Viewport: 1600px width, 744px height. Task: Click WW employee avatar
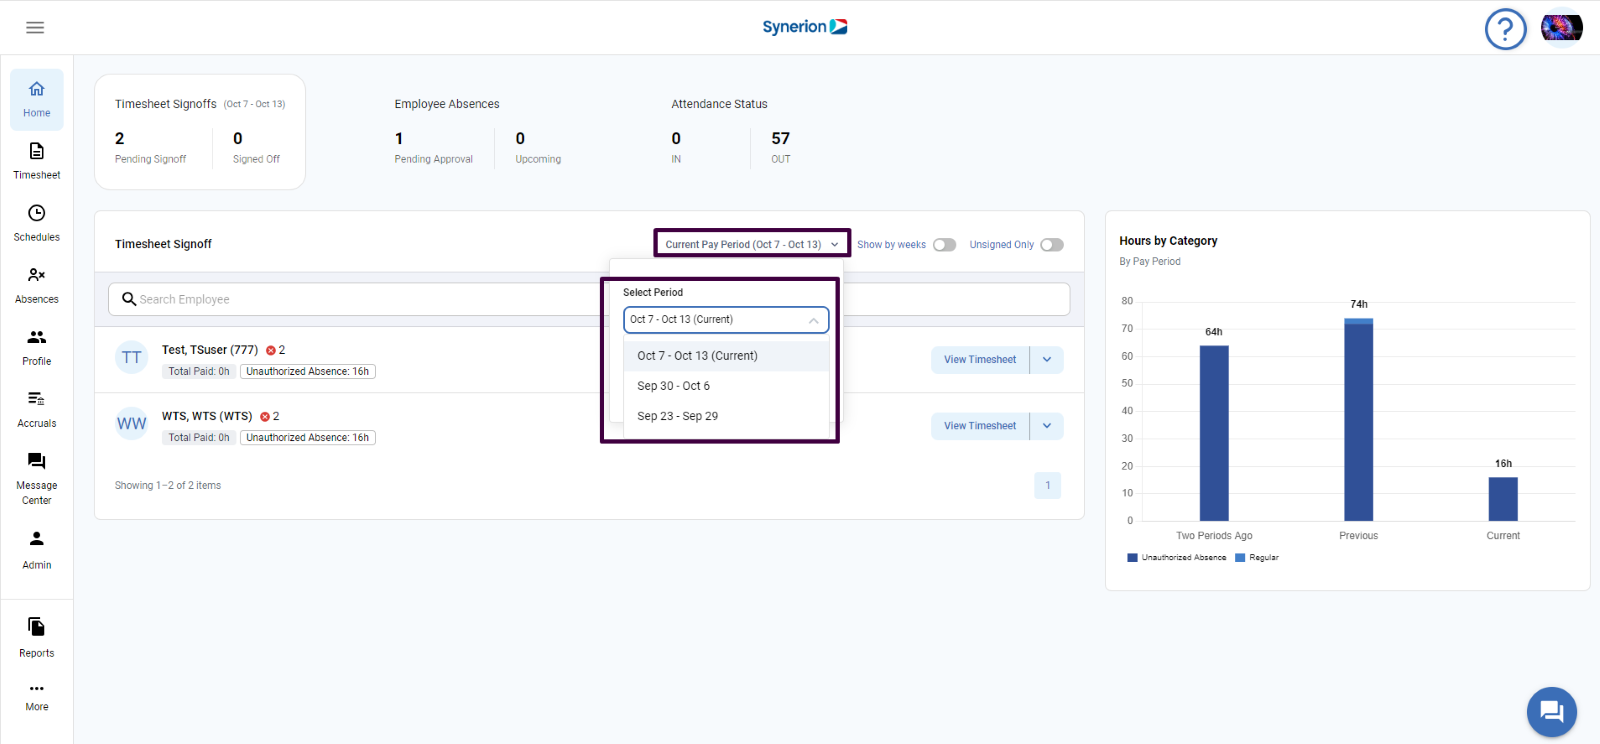tap(132, 424)
